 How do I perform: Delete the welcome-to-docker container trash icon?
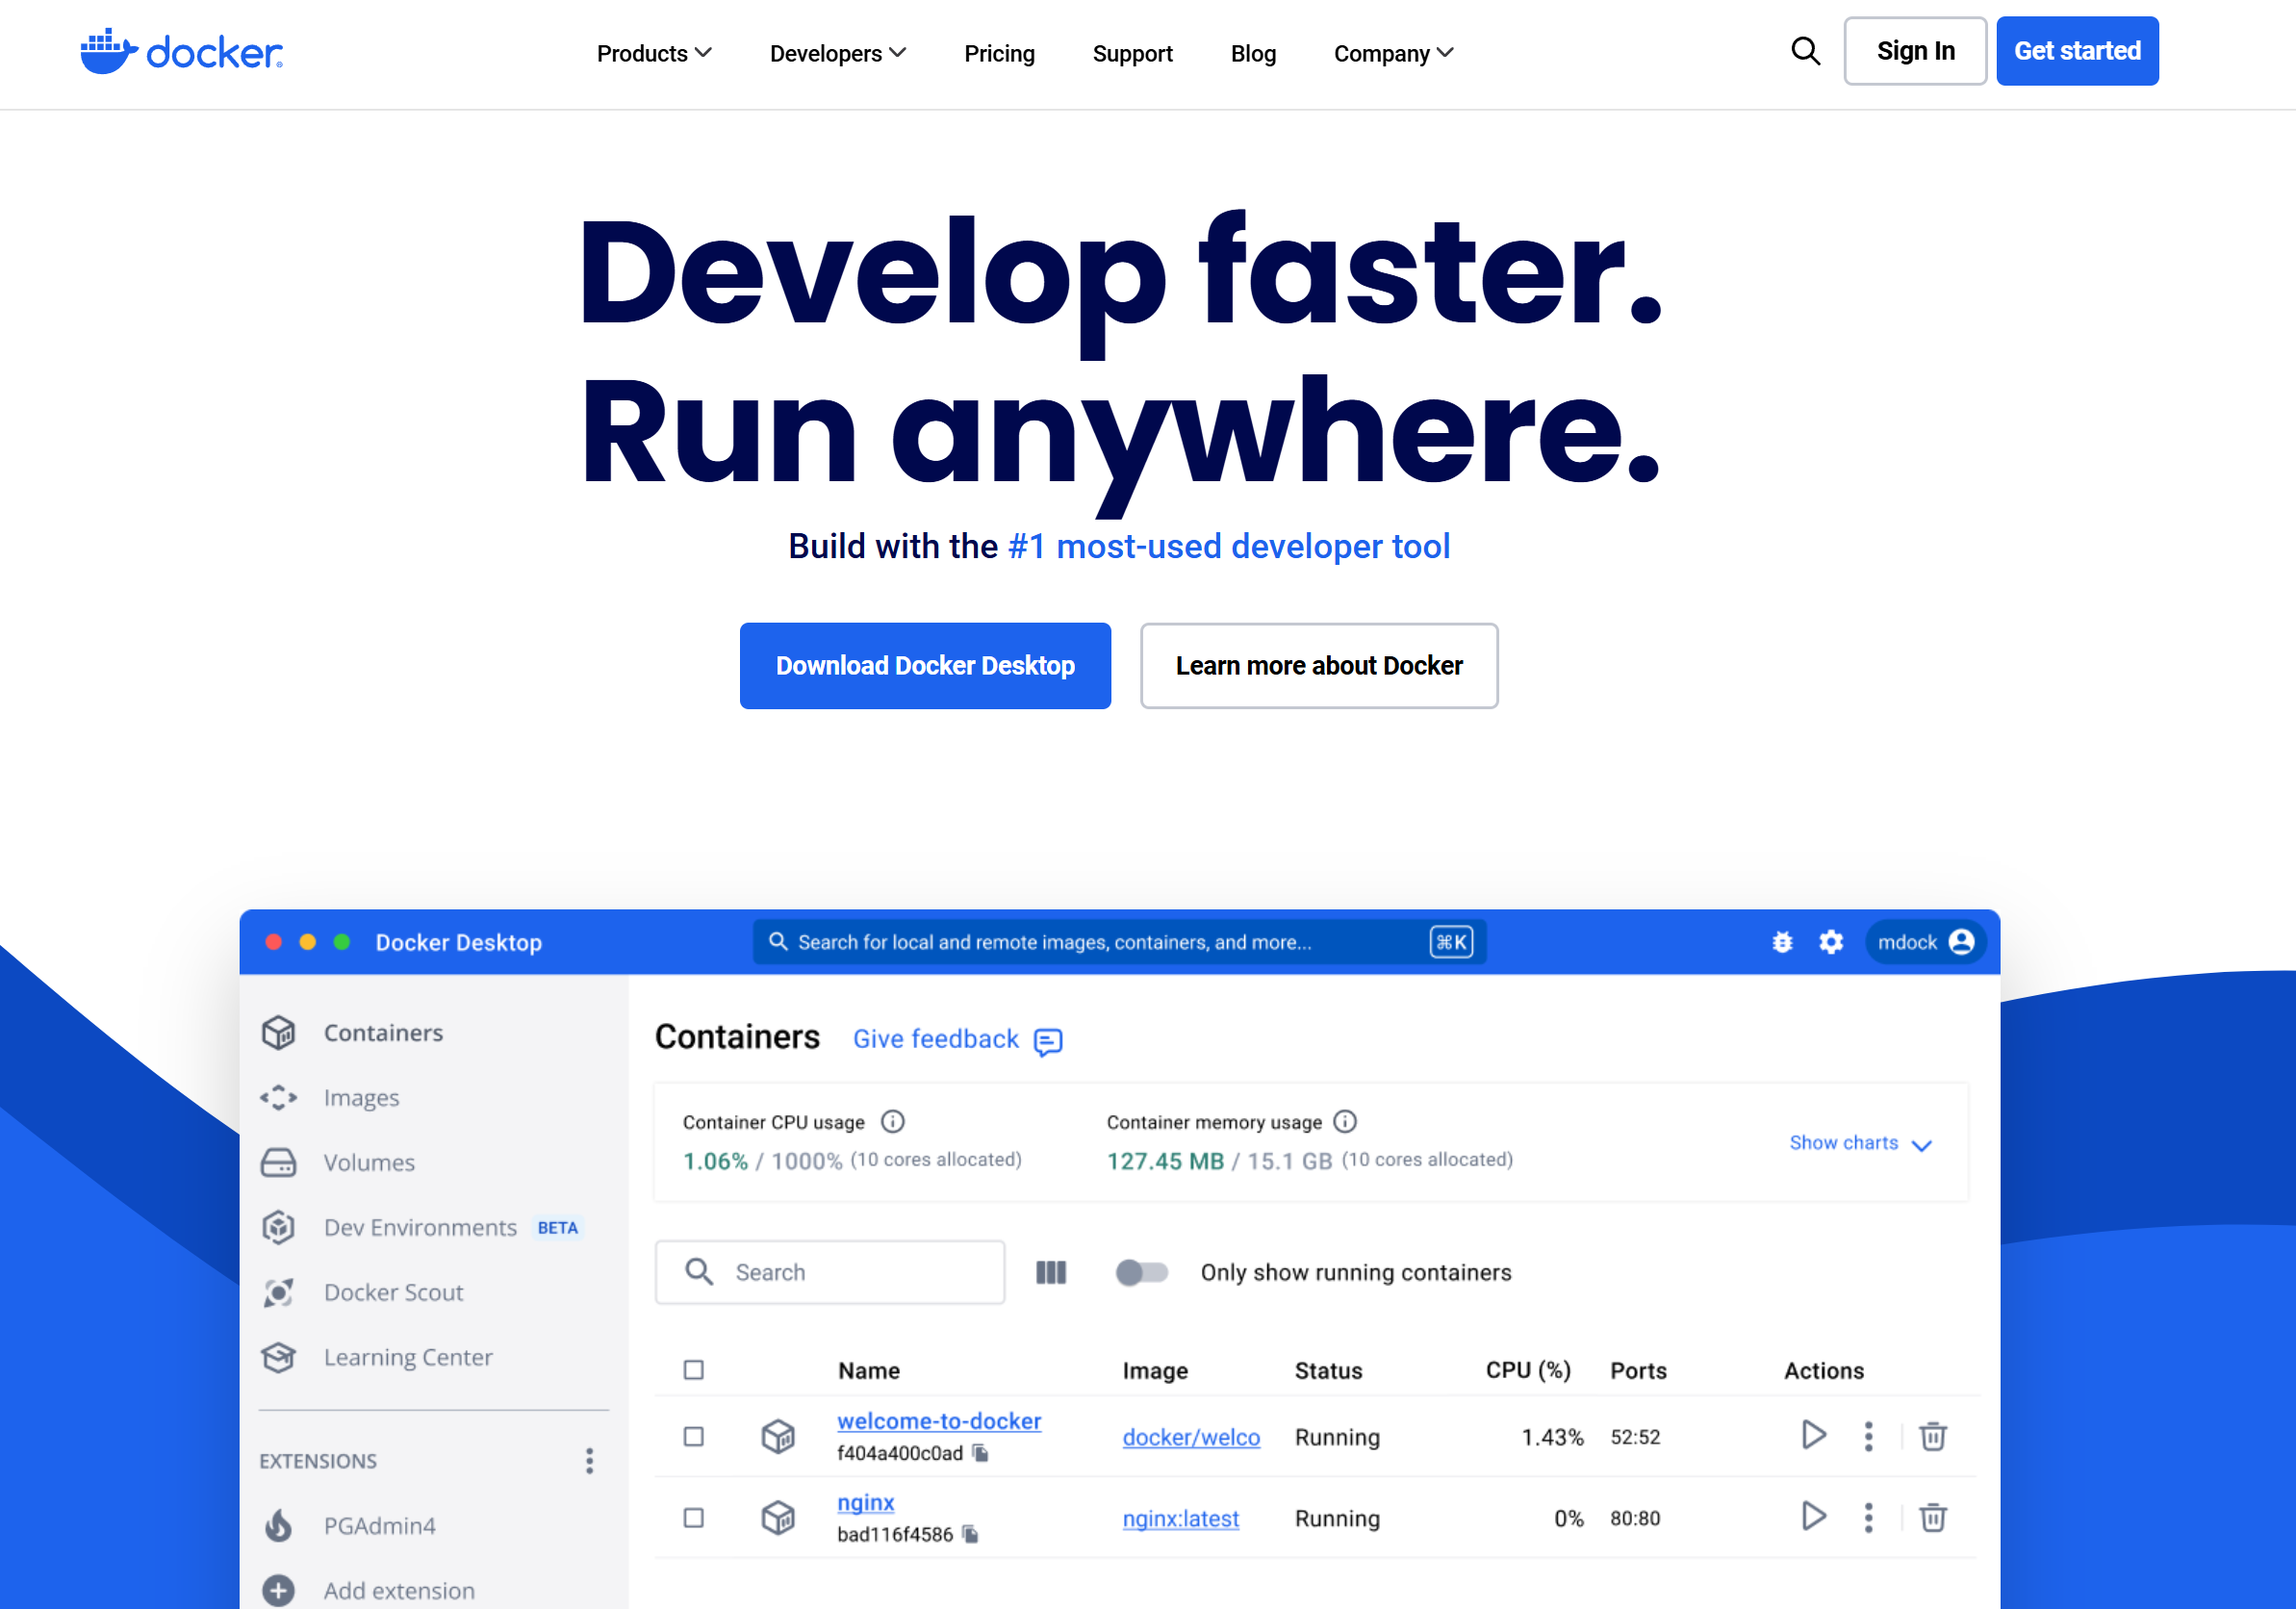click(1932, 1436)
